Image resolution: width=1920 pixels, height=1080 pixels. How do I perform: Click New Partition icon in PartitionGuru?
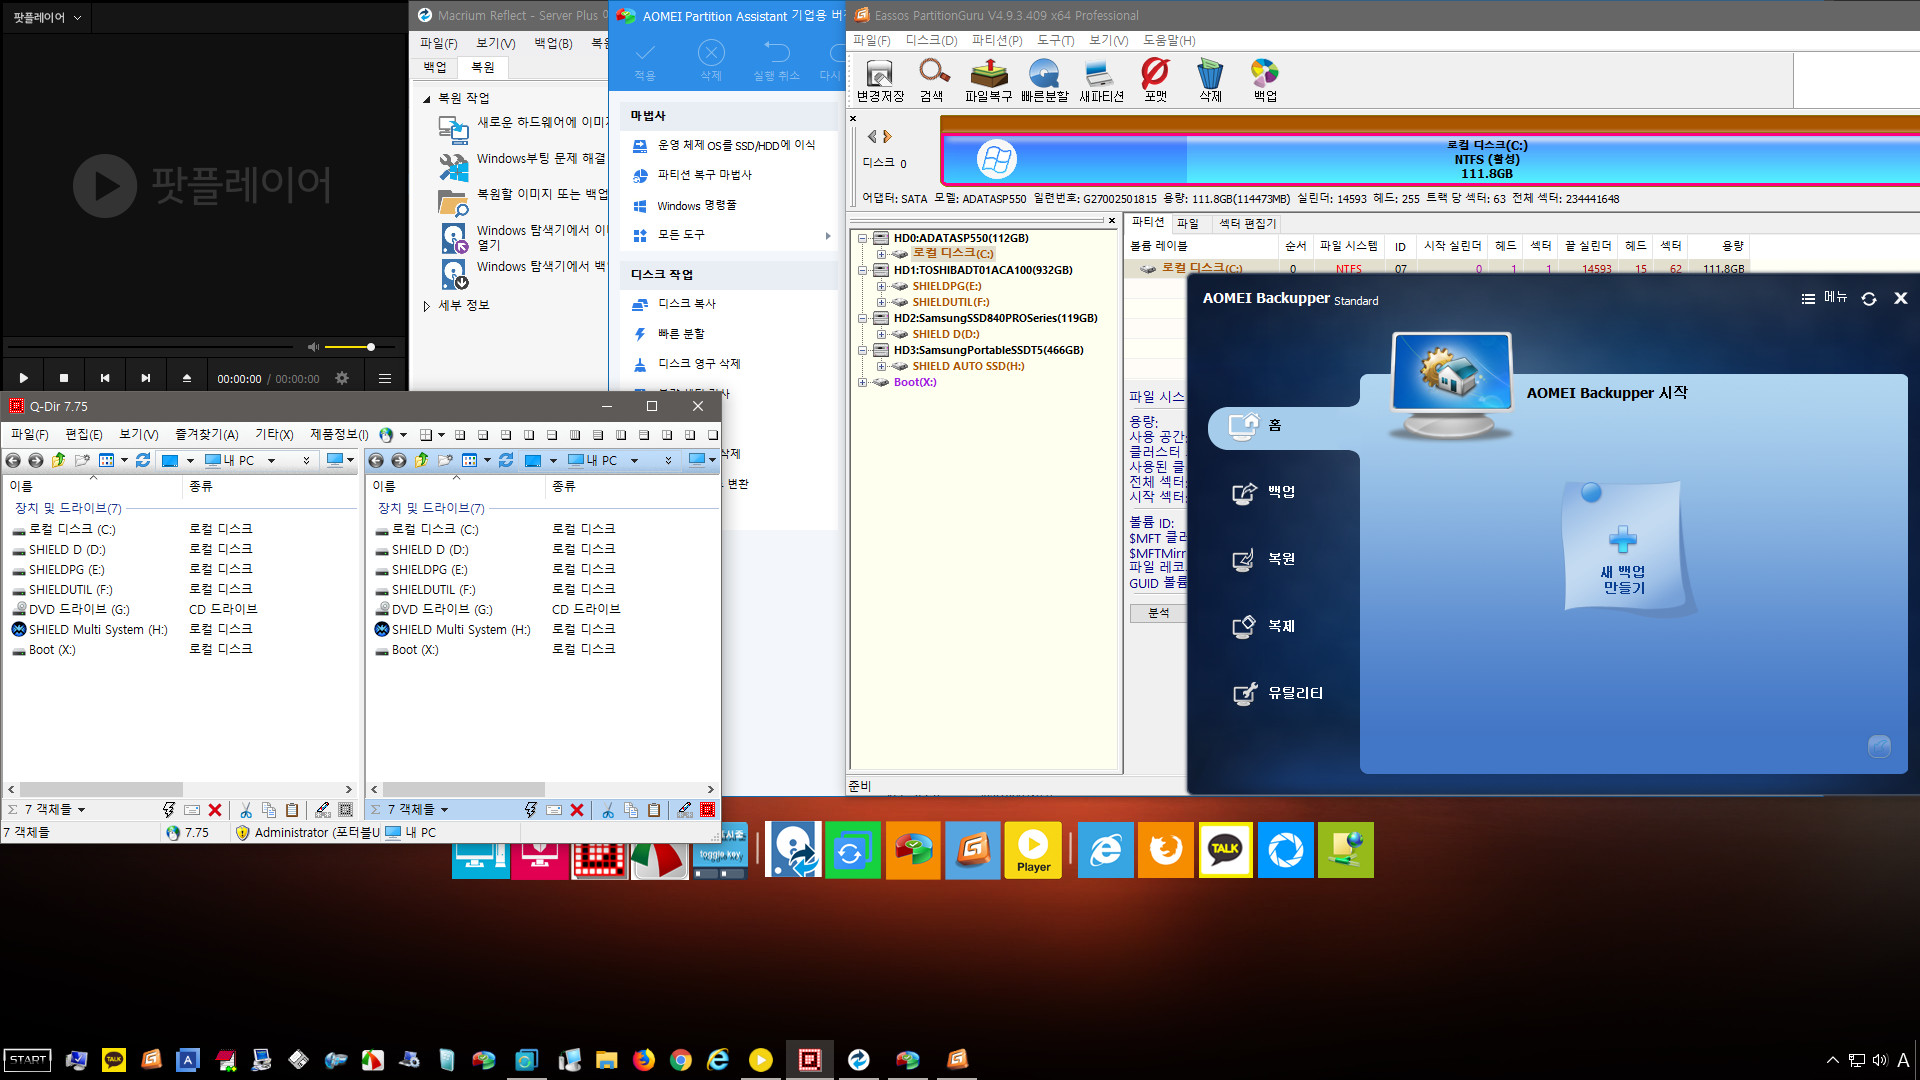coord(1101,80)
